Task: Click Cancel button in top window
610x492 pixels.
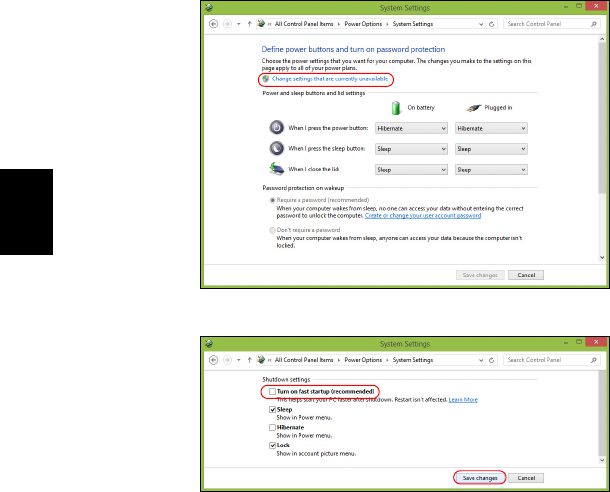Action: coord(526,275)
